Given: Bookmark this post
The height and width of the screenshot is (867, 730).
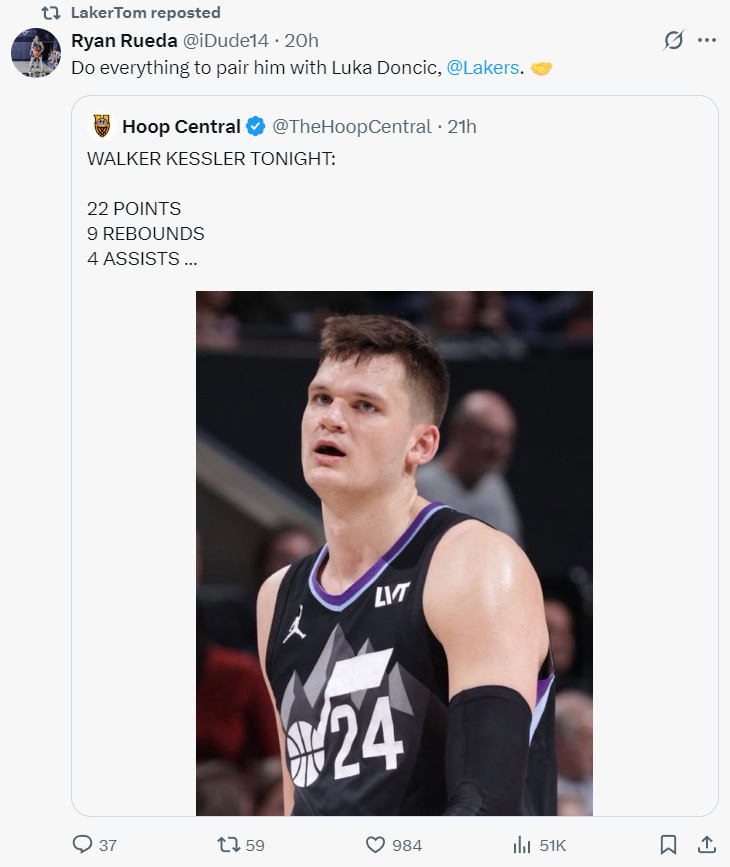Looking at the screenshot, I should pos(669,845).
